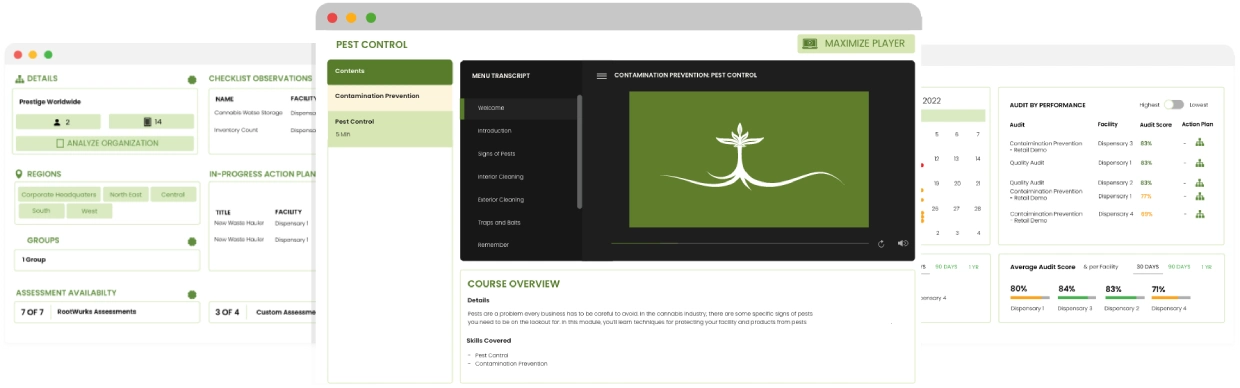Viewport: 1240px width, 388px height.
Task: Click the 3 OF 4 Custom Assessments card
Action: (x=262, y=312)
